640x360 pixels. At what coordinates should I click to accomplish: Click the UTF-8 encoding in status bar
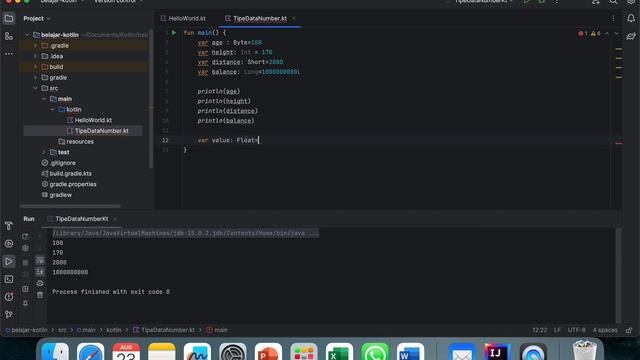[x=576, y=330]
